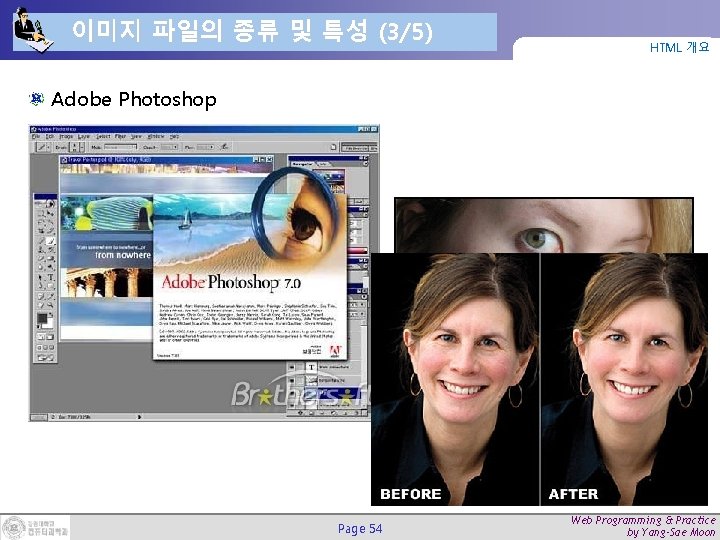The image size is (720, 540).
Task: Select the Move tool in toolbox
Action: [51, 213]
